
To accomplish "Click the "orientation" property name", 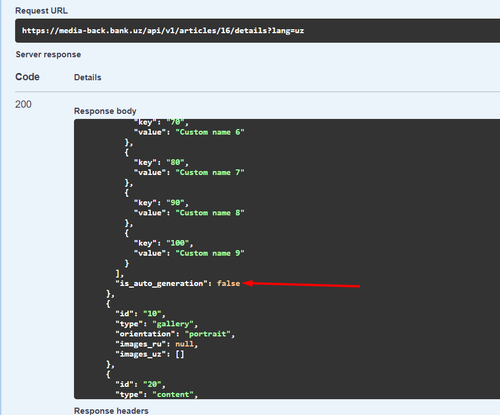I will pyautogui.click(x=145, y=334).
